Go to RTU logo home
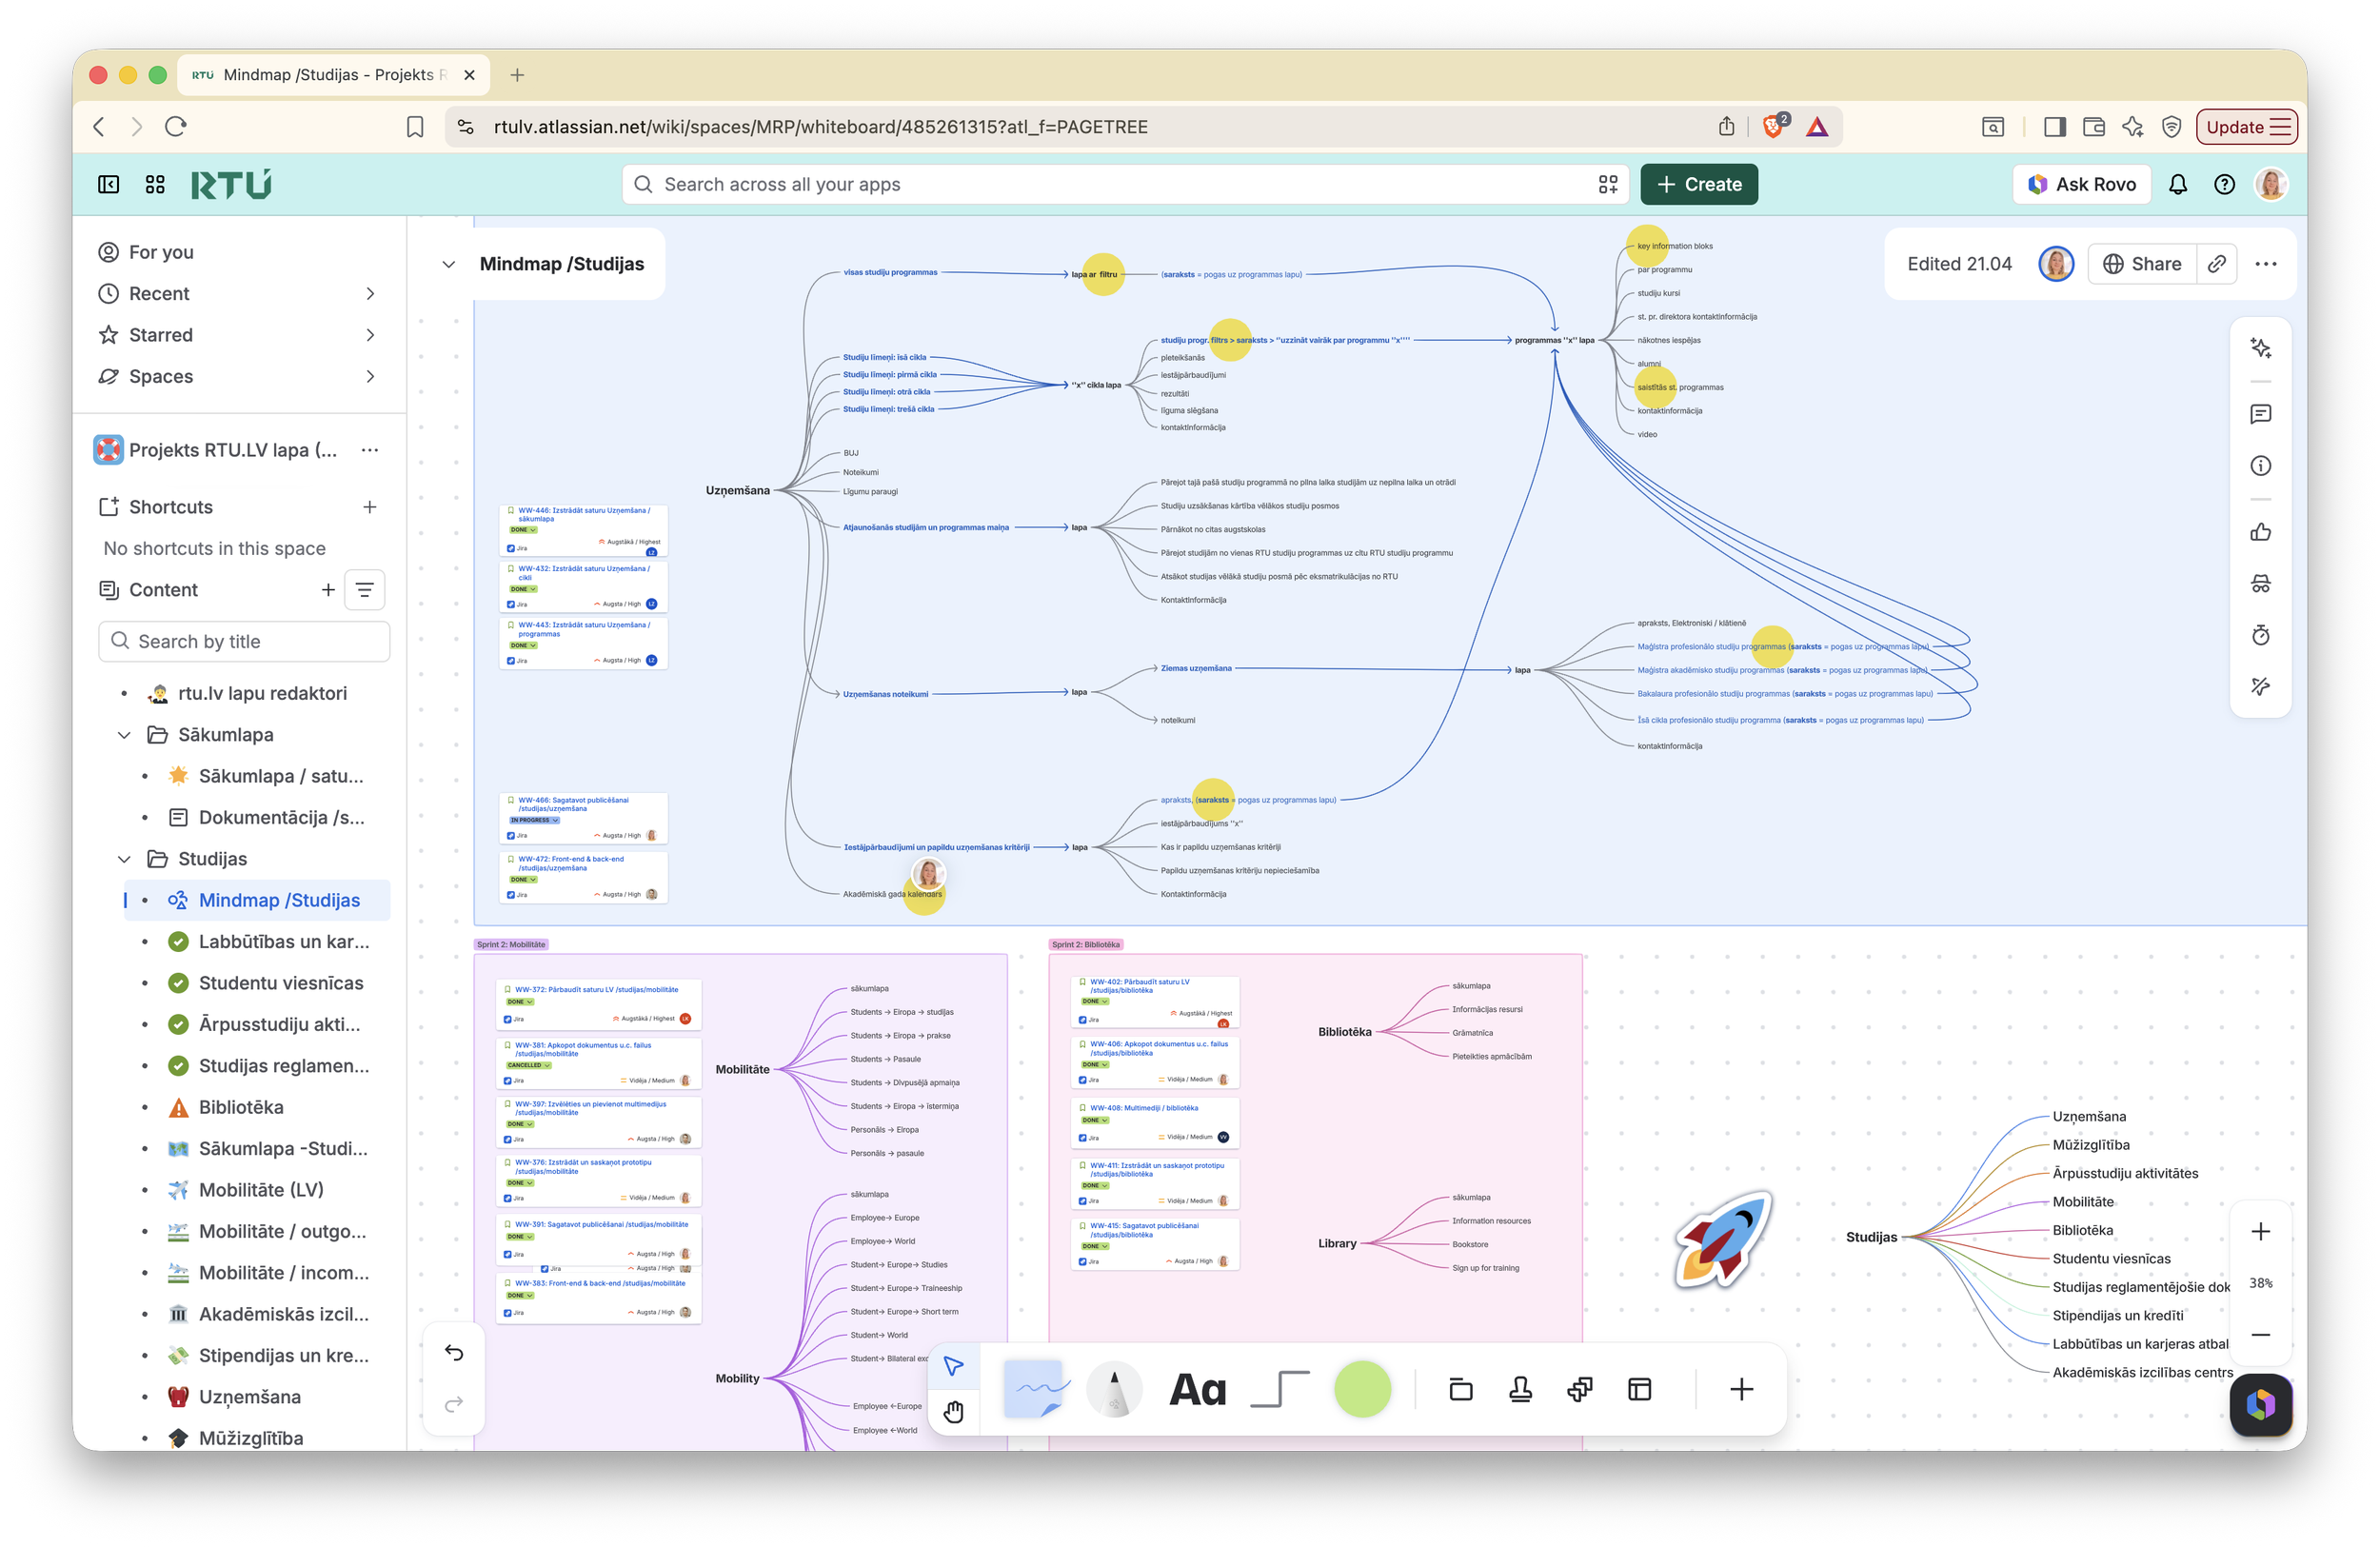Image resolution: width=2380 pixels, height=1547 pixels. (231, 184)
